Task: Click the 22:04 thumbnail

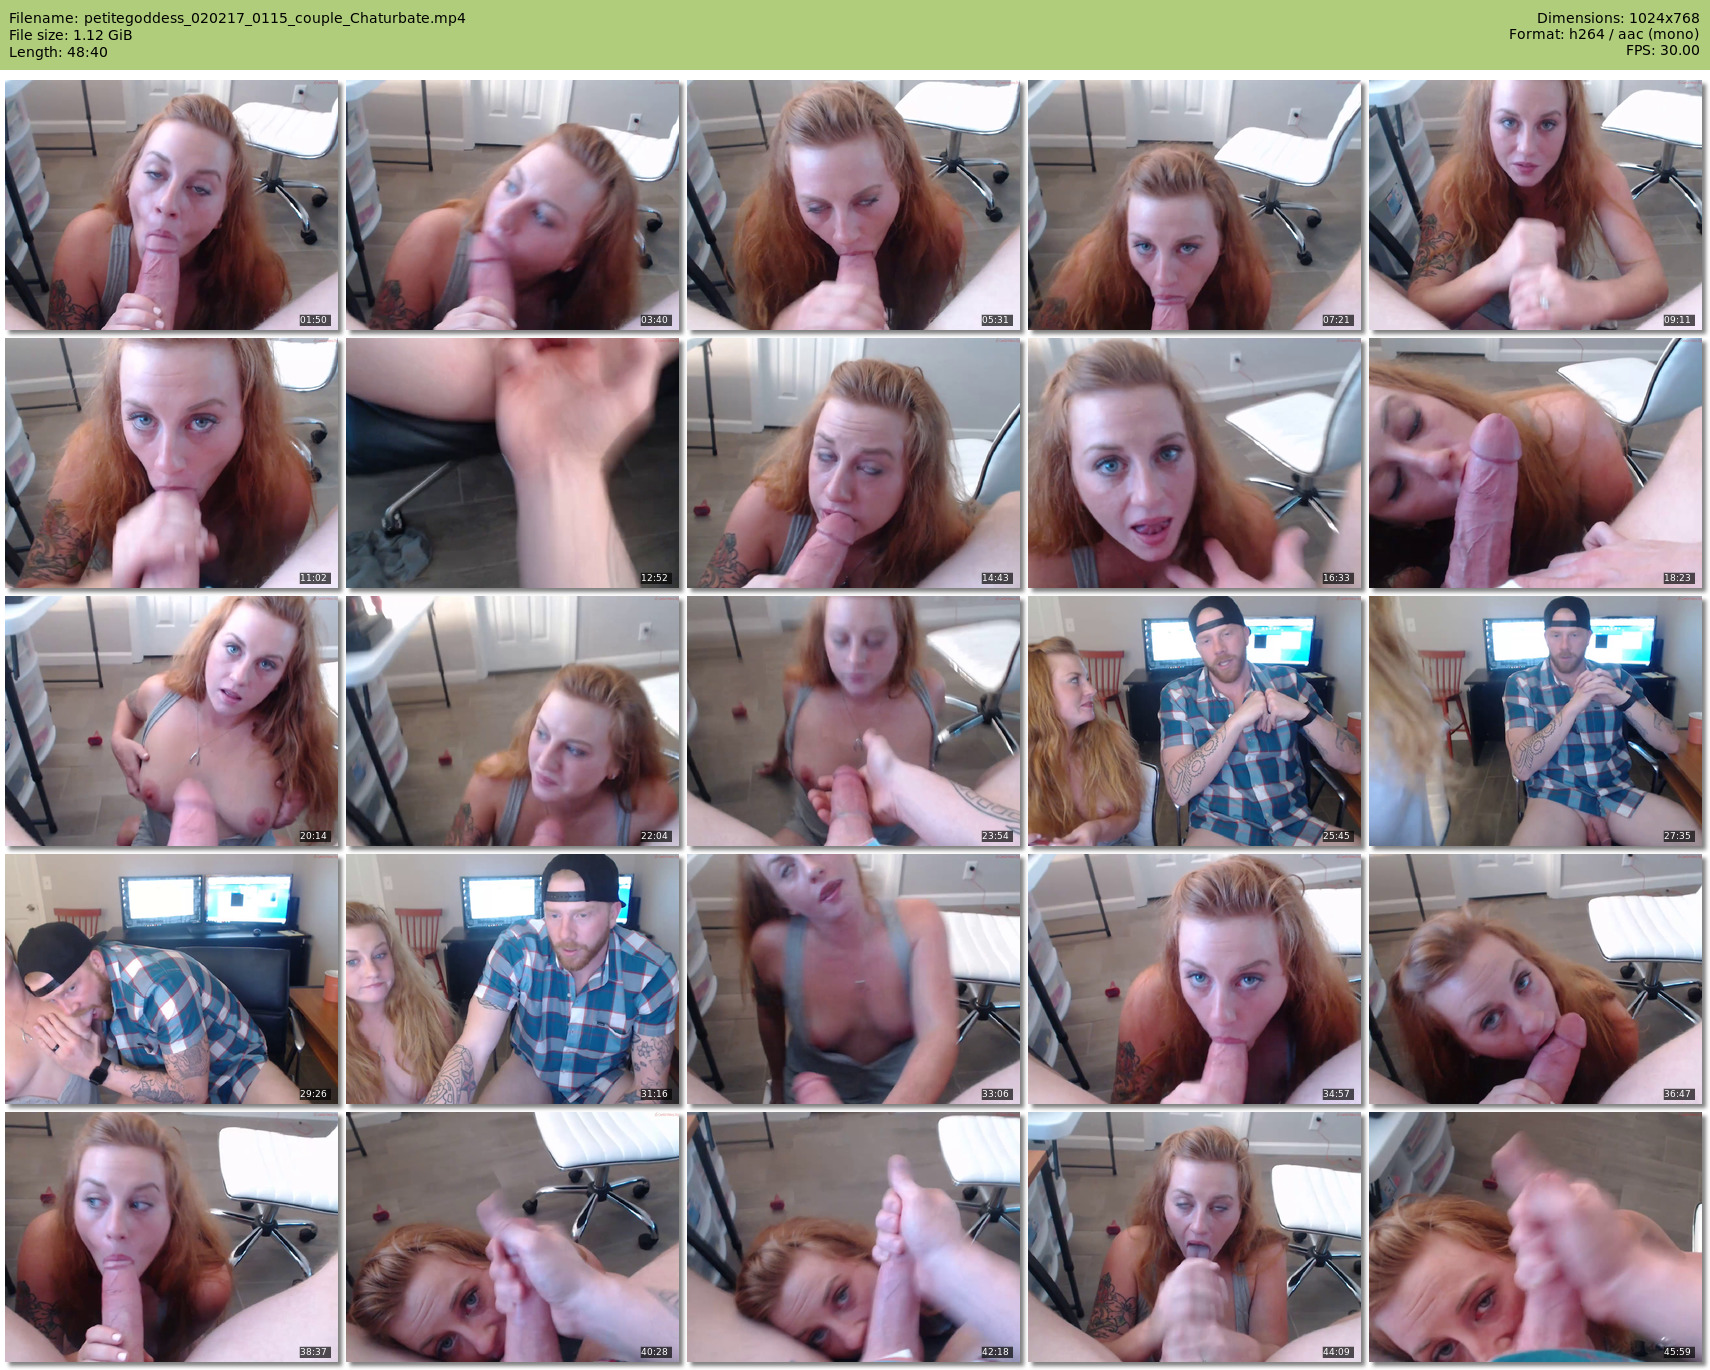Action: [x=513, y=721]
